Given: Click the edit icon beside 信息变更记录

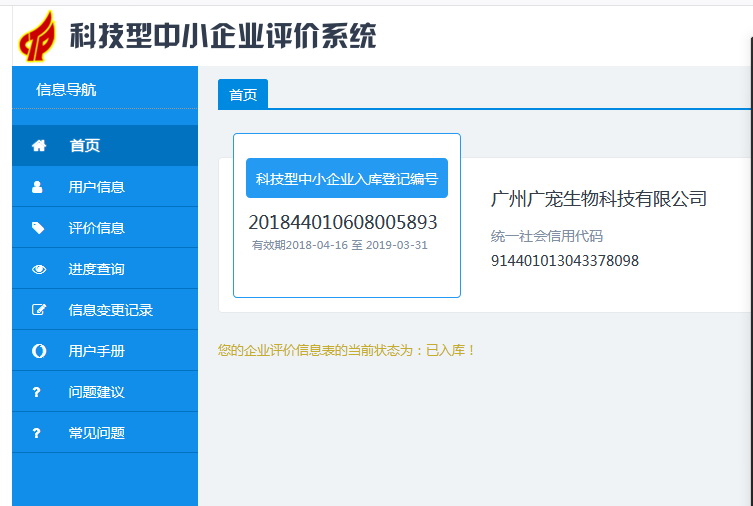Looking at the screenshot, I should 39,310.
